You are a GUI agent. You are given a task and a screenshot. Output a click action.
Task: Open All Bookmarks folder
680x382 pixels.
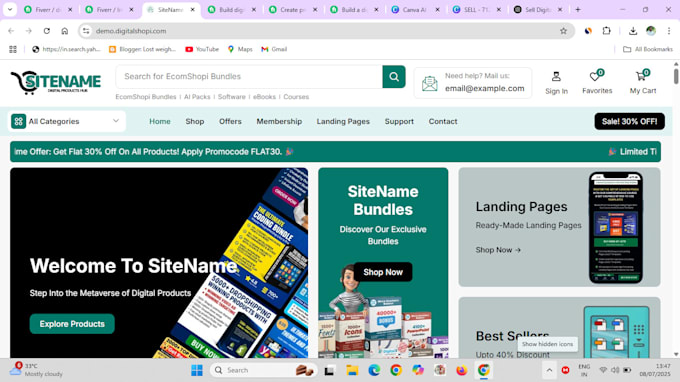(x=648, y=49)
